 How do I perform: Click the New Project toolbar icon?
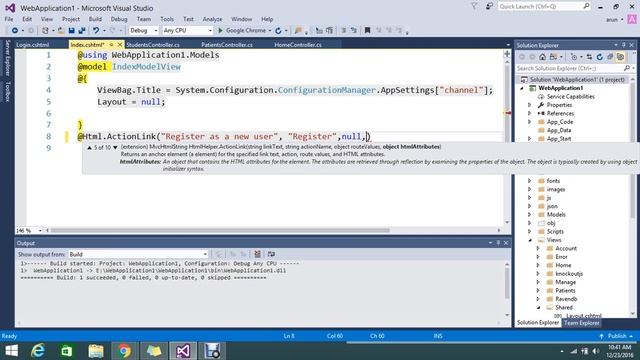(45, 31)
